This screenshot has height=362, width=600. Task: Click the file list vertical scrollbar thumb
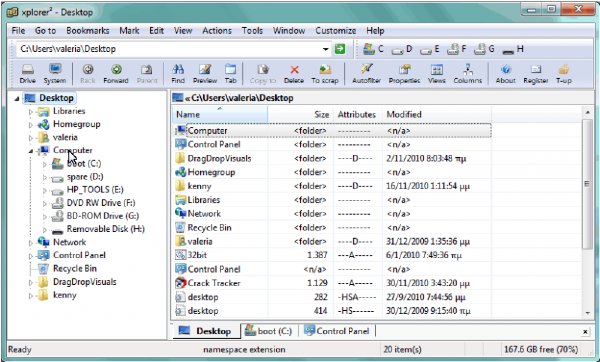point(587,184)
